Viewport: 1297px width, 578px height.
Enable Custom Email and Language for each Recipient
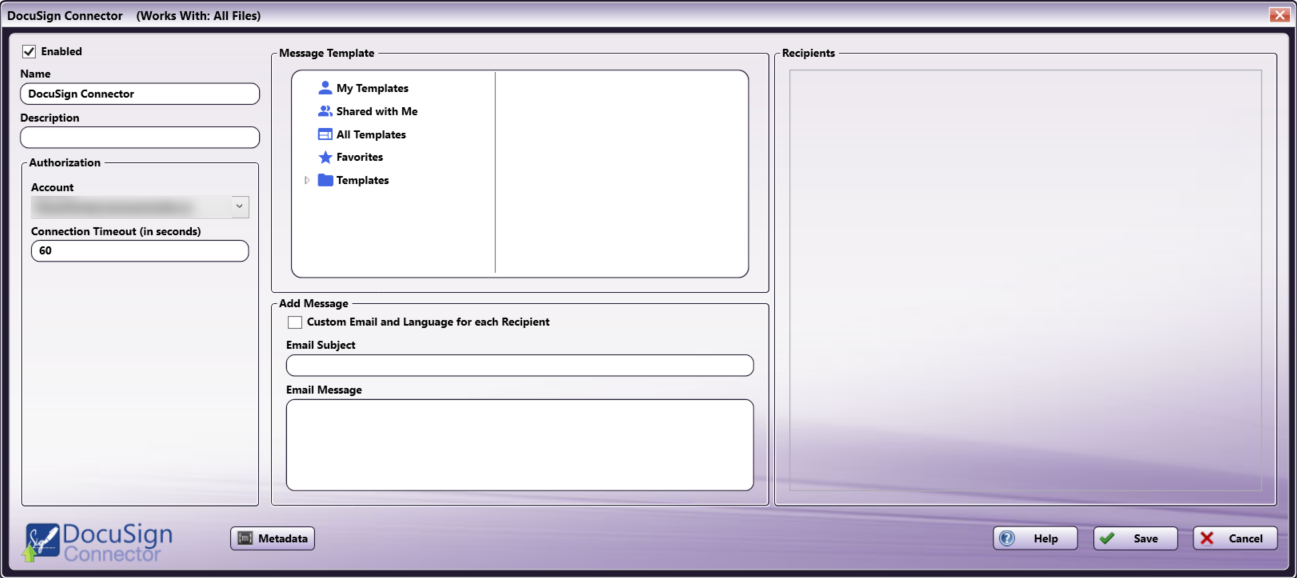(294, 322)
